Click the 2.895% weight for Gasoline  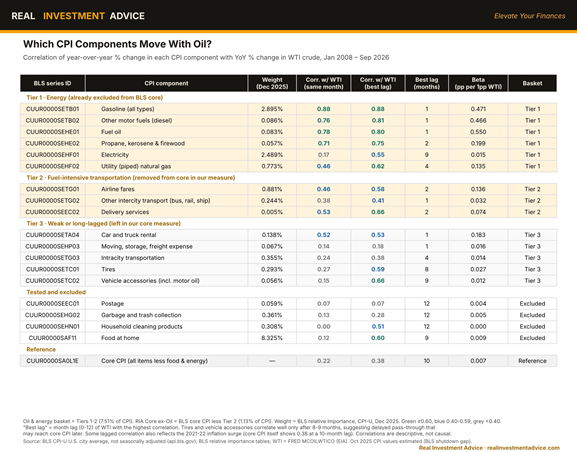tap(272, 109)
